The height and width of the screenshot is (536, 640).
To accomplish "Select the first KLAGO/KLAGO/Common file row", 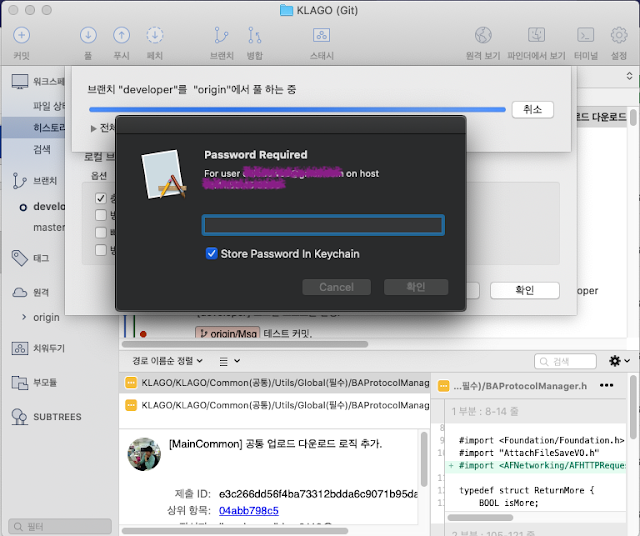I will pos(274,383).
